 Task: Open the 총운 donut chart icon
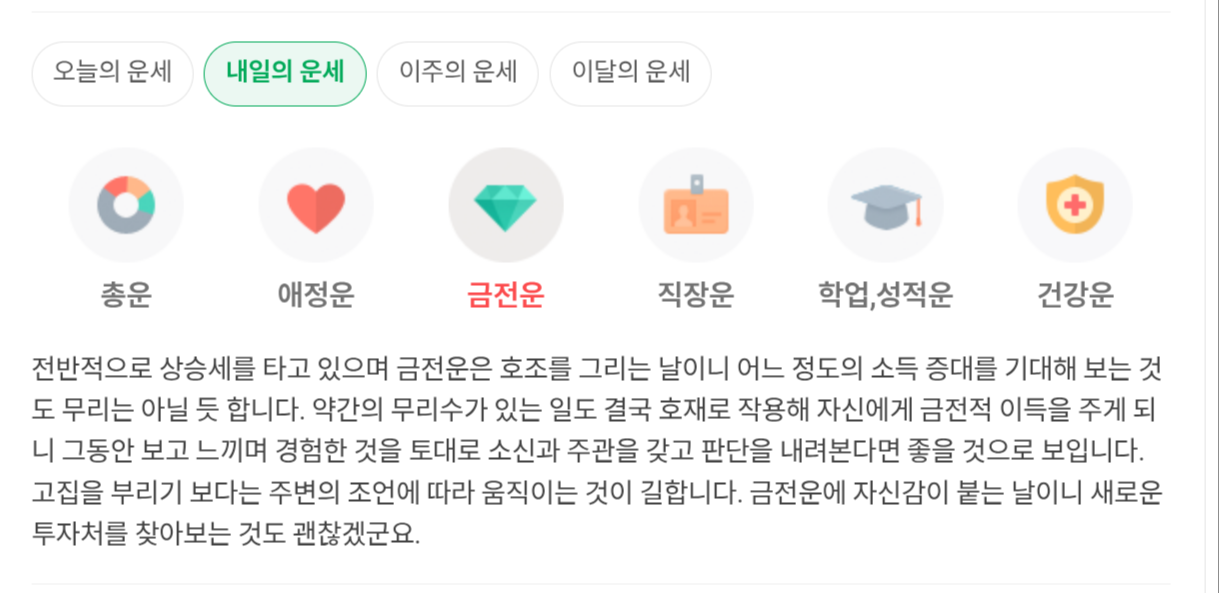tap(126, 205)
